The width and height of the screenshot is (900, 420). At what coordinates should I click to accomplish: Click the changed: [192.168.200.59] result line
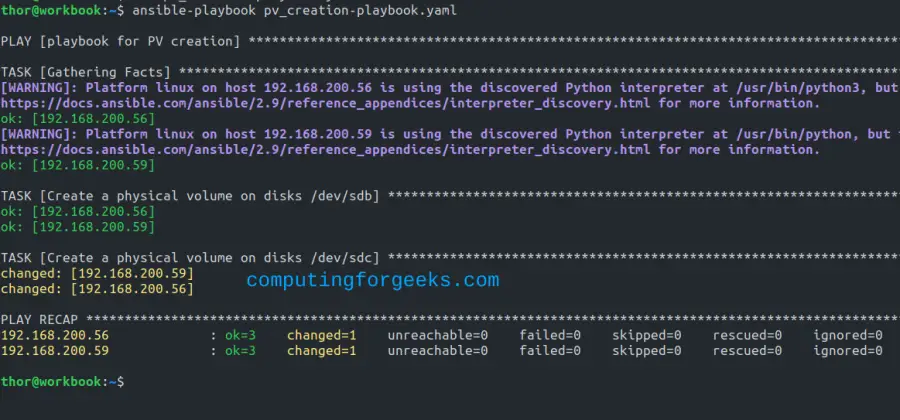(x=97, y=273)
